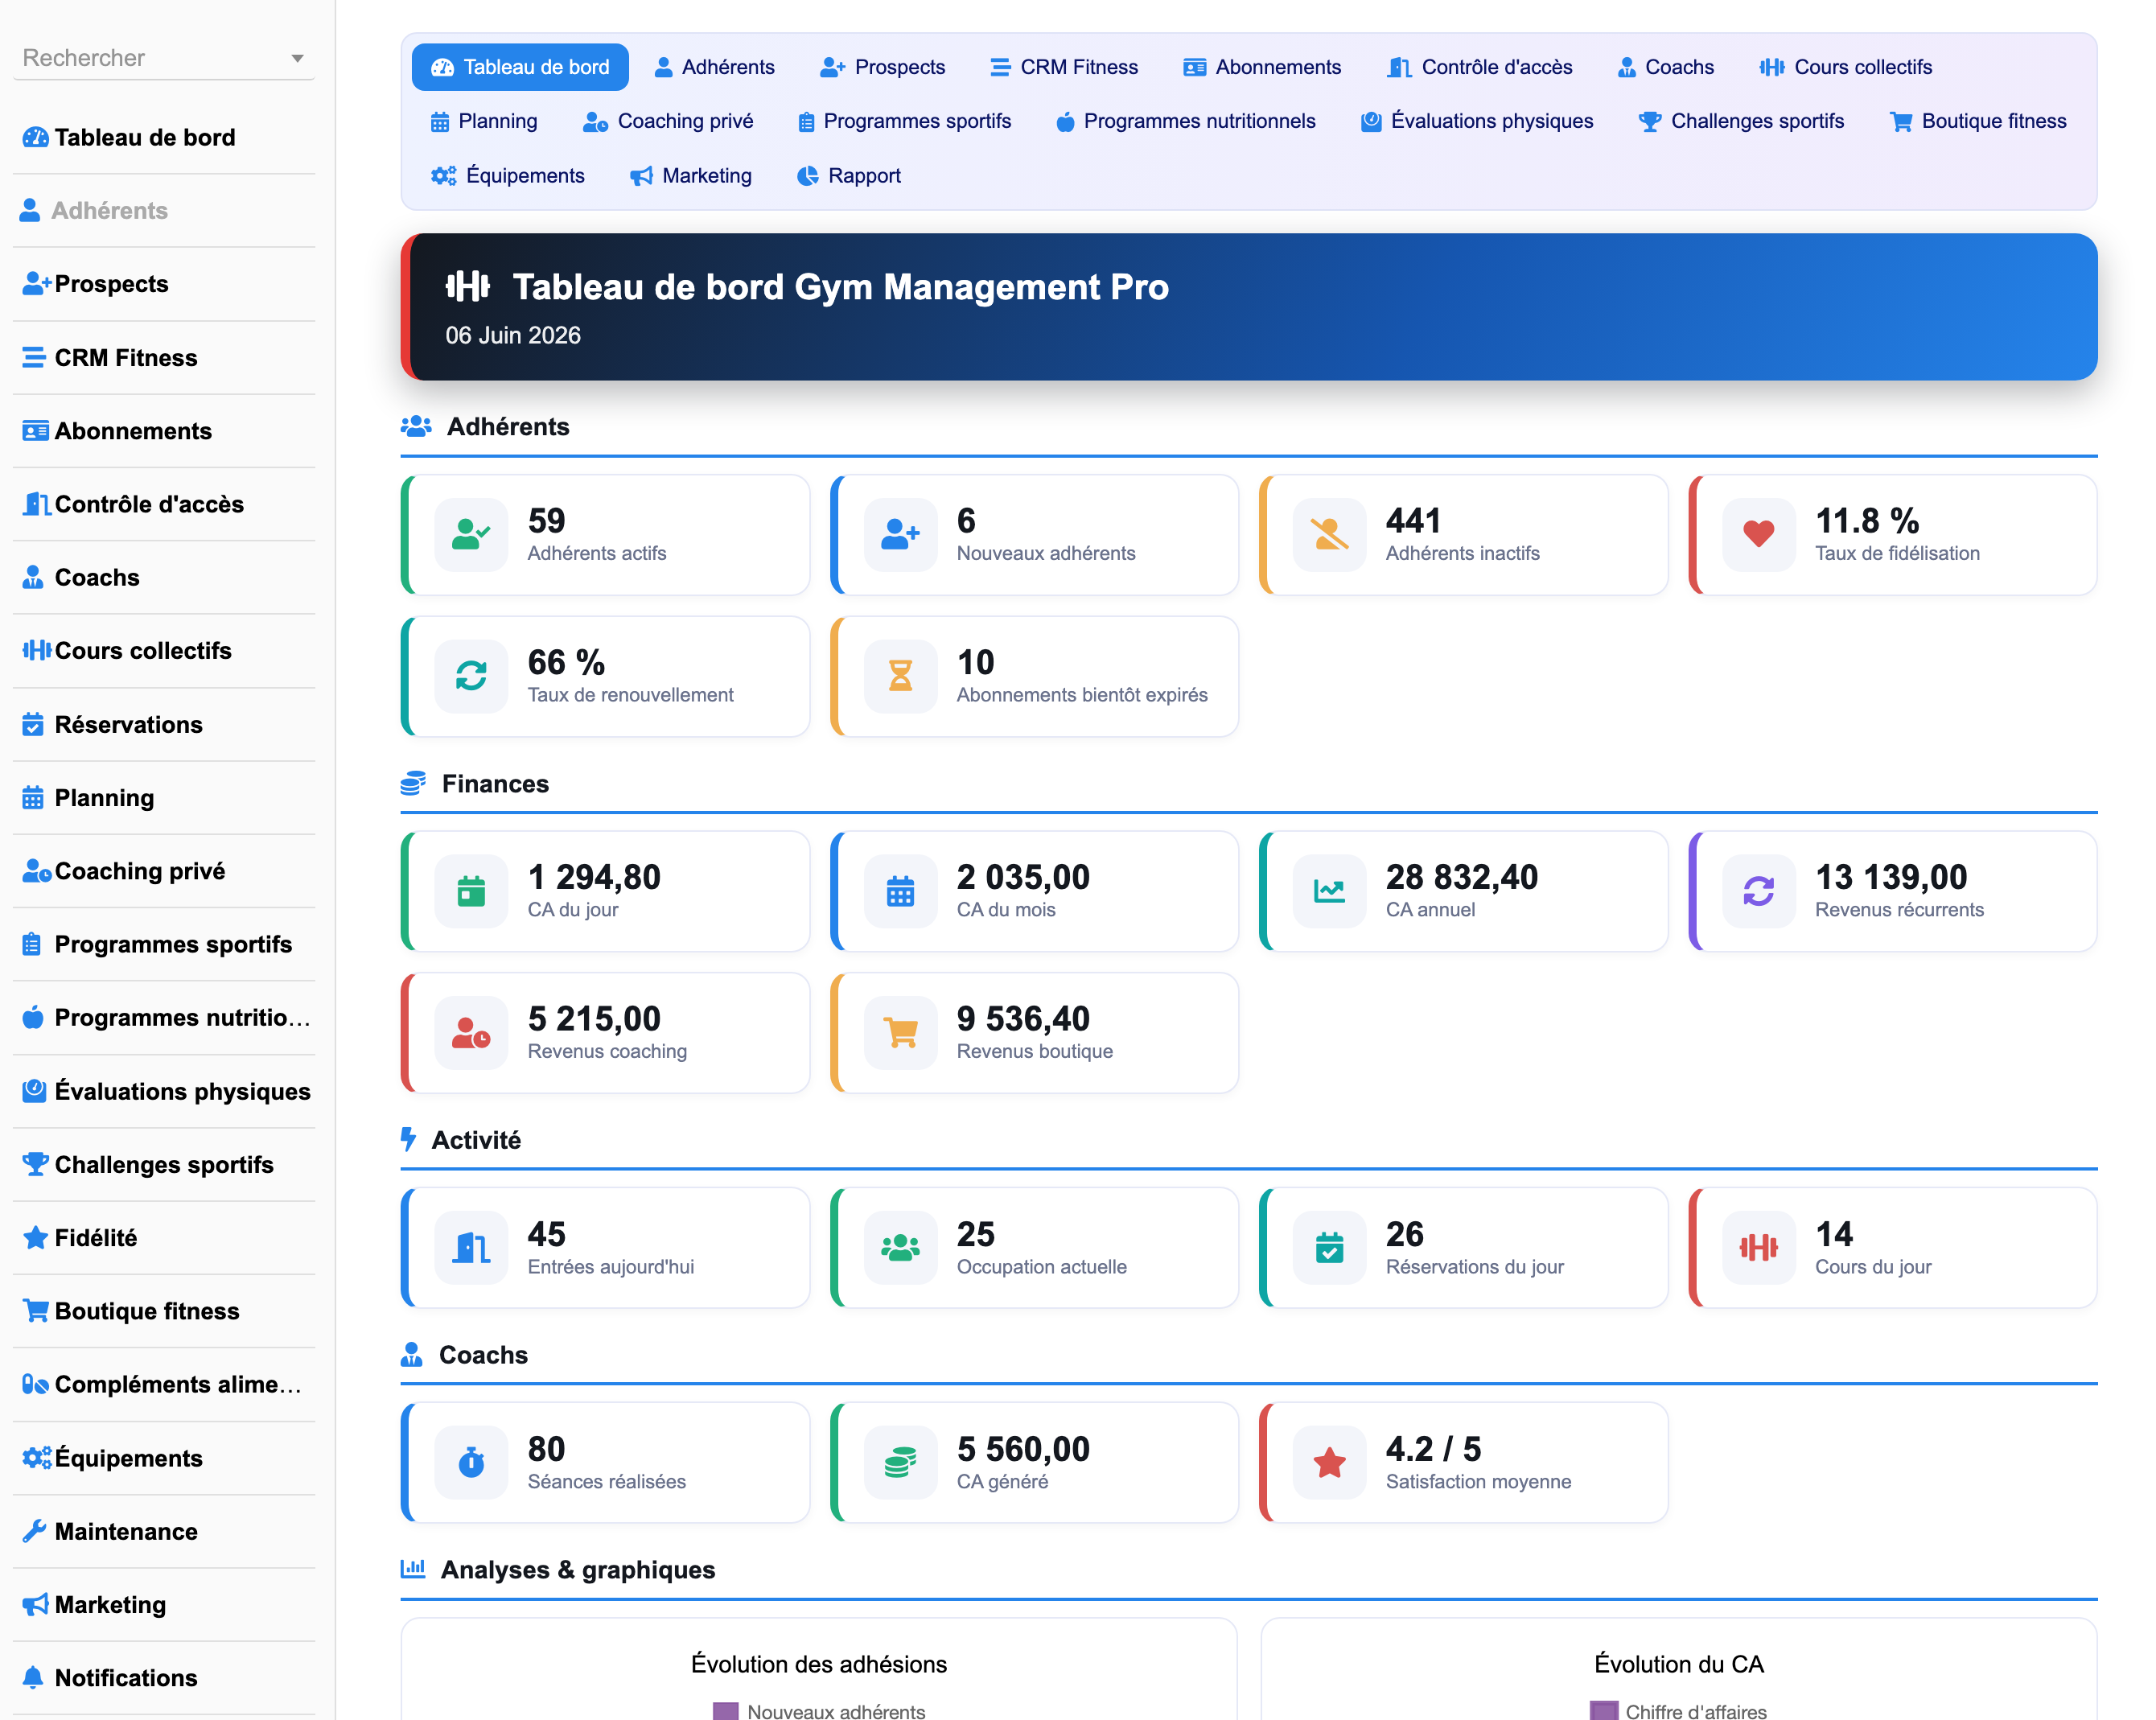Click the stopwatch icon in Séances réalisées
The image size is (2156, 1720).
coord(471,1462)
